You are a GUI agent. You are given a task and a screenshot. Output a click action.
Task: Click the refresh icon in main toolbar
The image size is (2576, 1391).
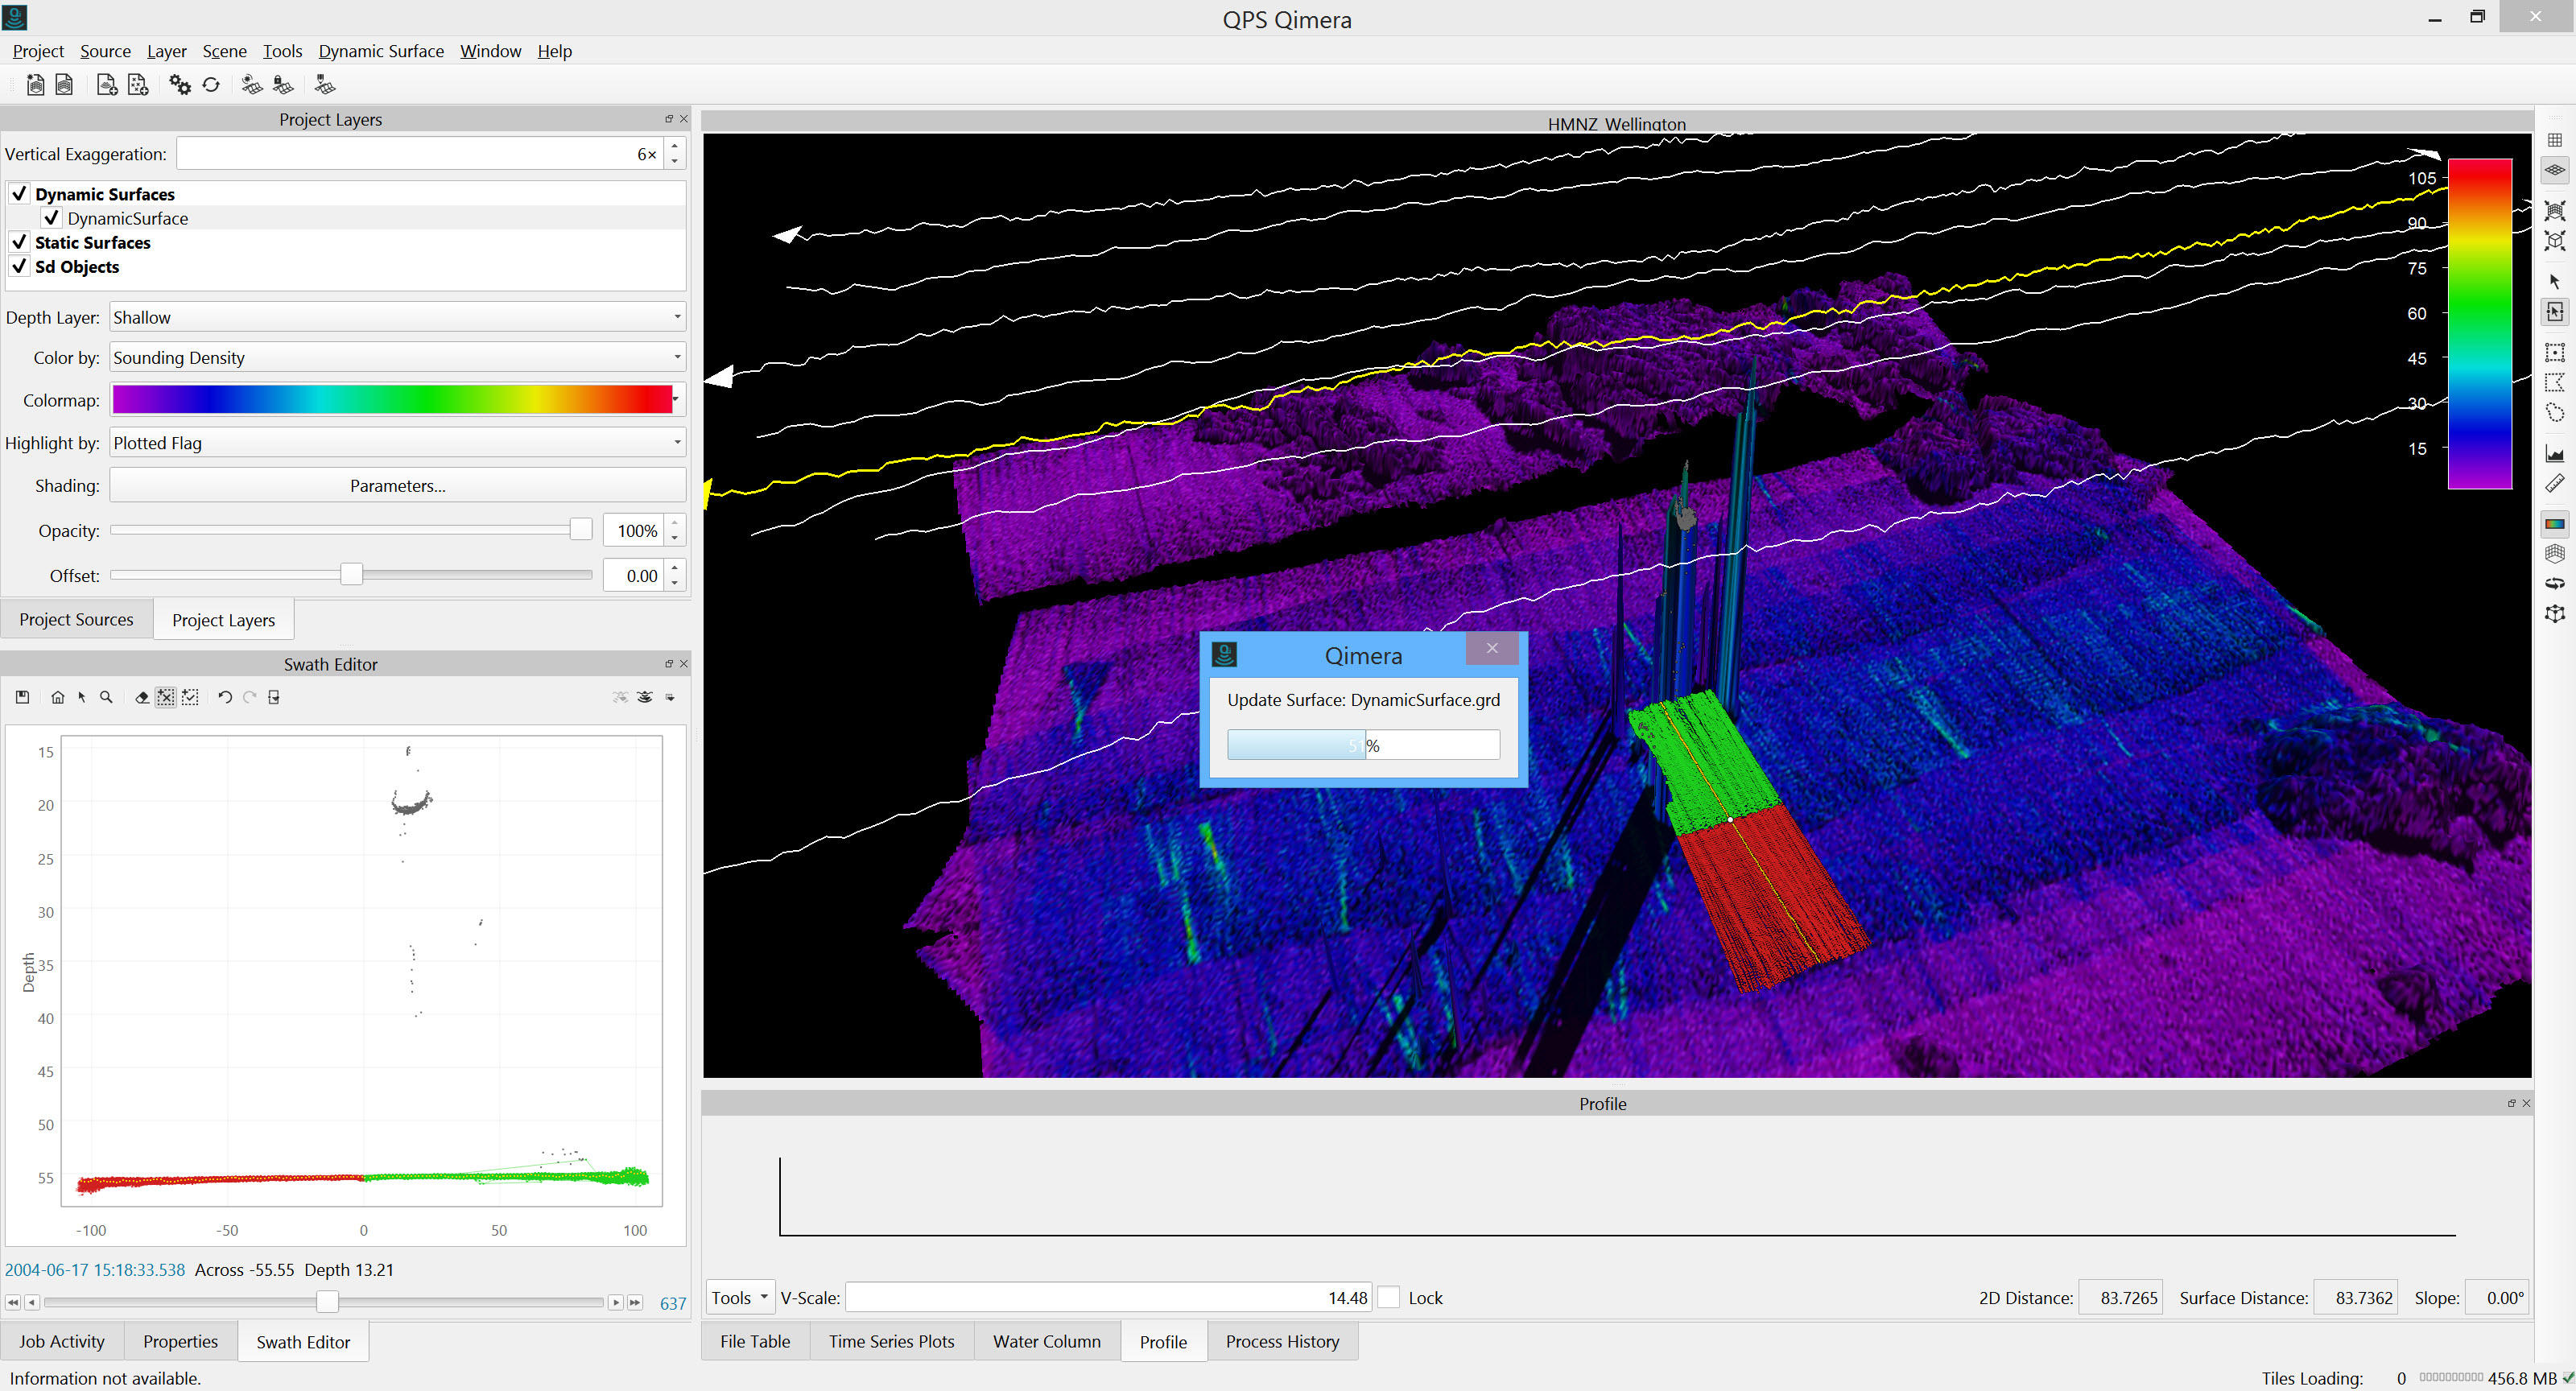pyautogui.click(x=211, y=85)
